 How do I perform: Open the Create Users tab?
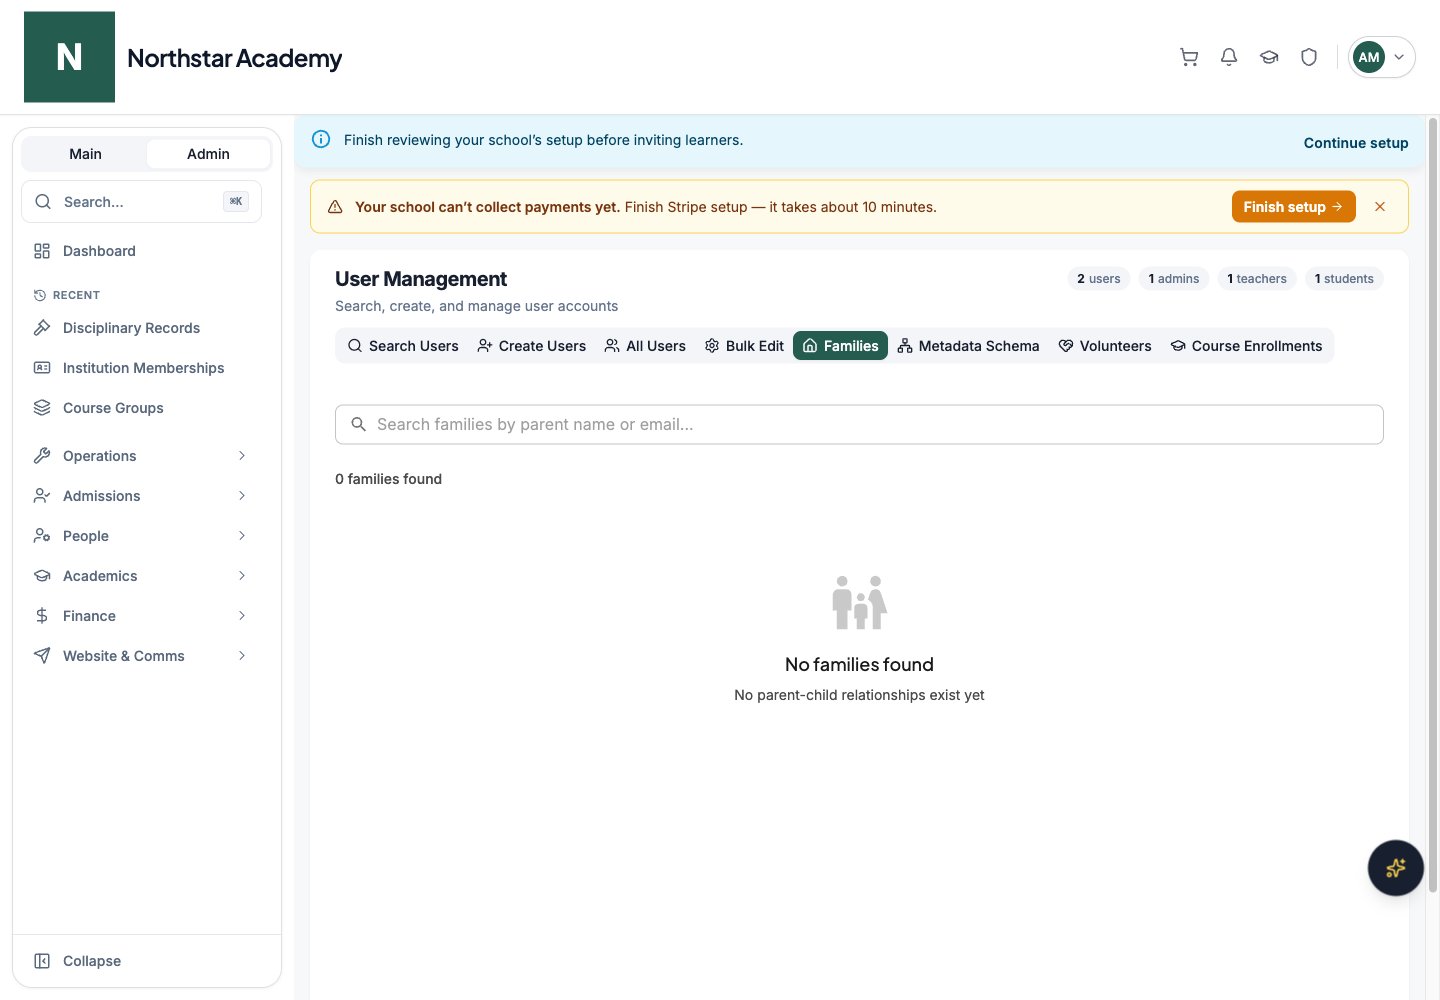coord(532,346)
